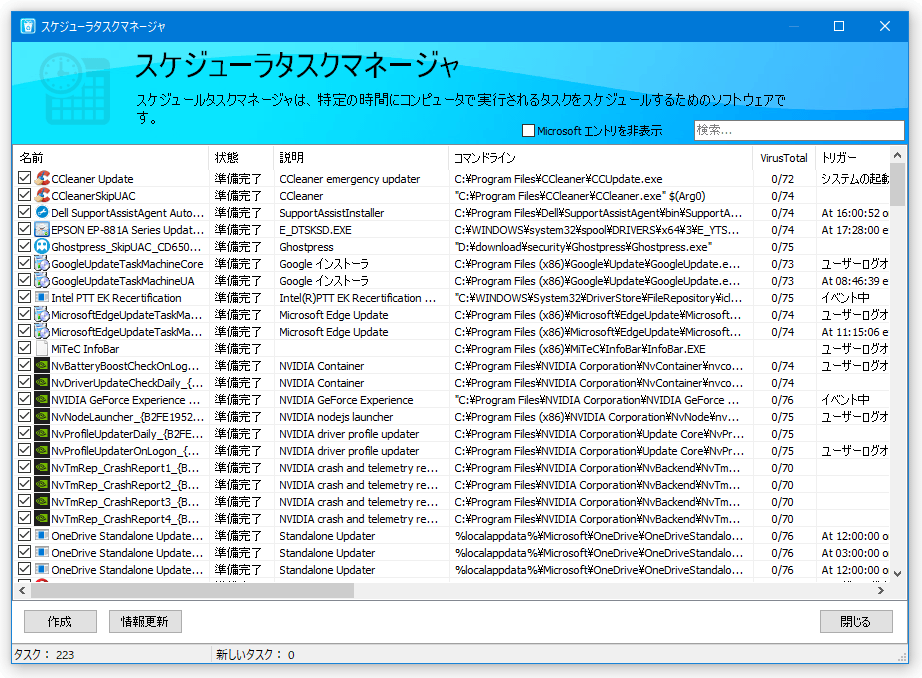Click the At 17:28:00 trigger cell

(x=855, y=230)
